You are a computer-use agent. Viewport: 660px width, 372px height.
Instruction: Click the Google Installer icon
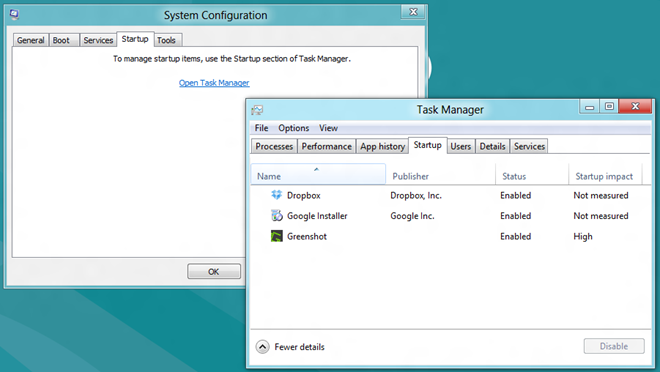tap(276, 215)
